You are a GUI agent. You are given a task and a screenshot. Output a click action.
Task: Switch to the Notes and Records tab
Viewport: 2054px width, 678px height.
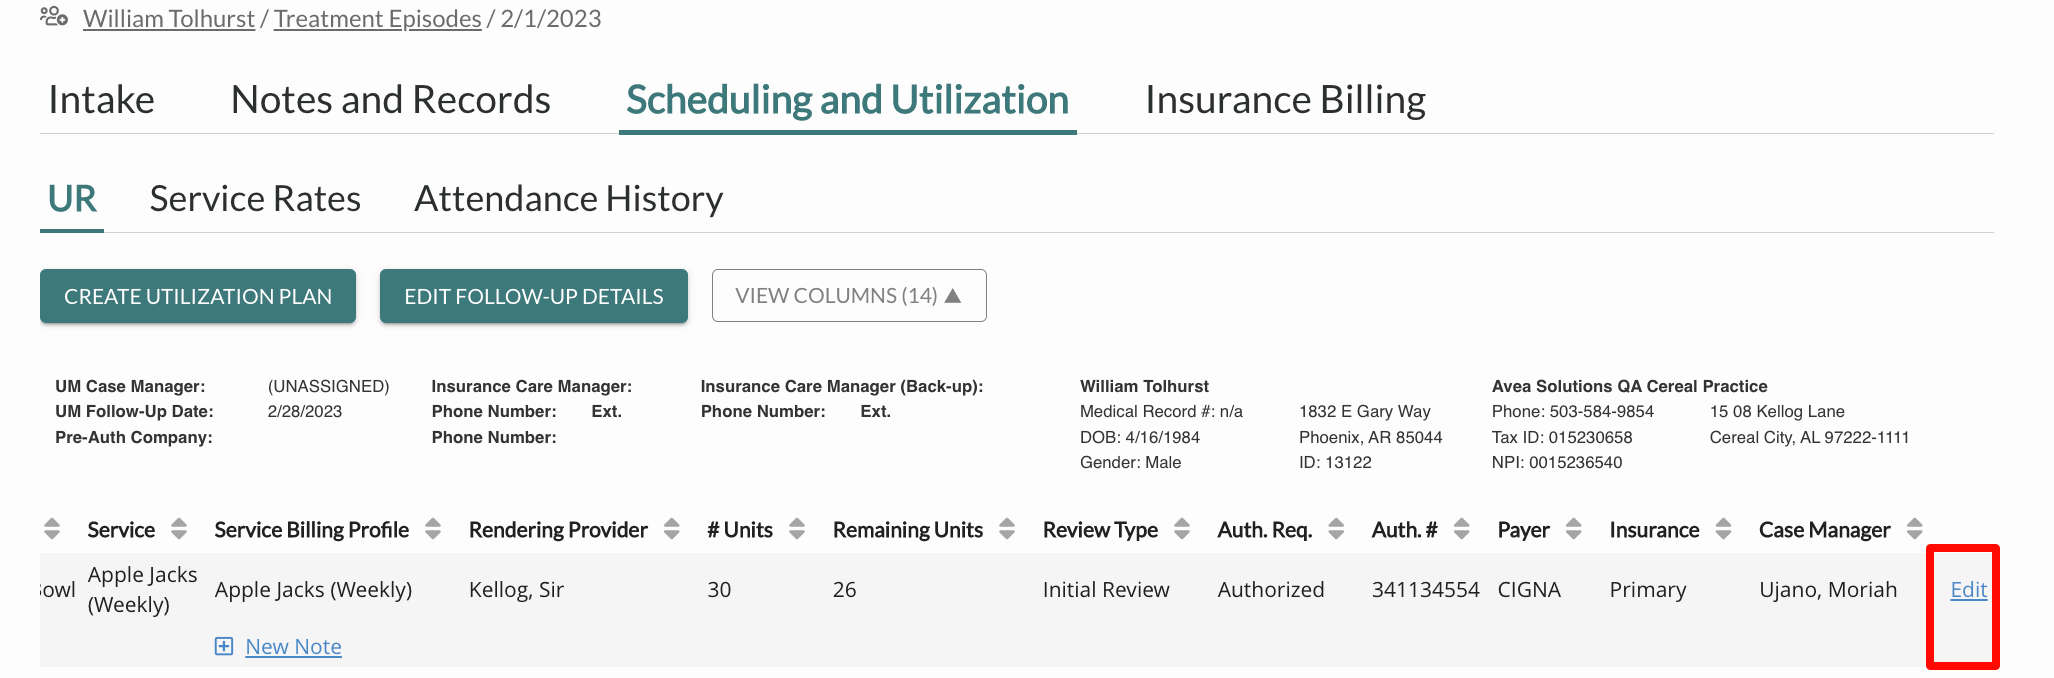pyautogui.click(x=390, y=100)
